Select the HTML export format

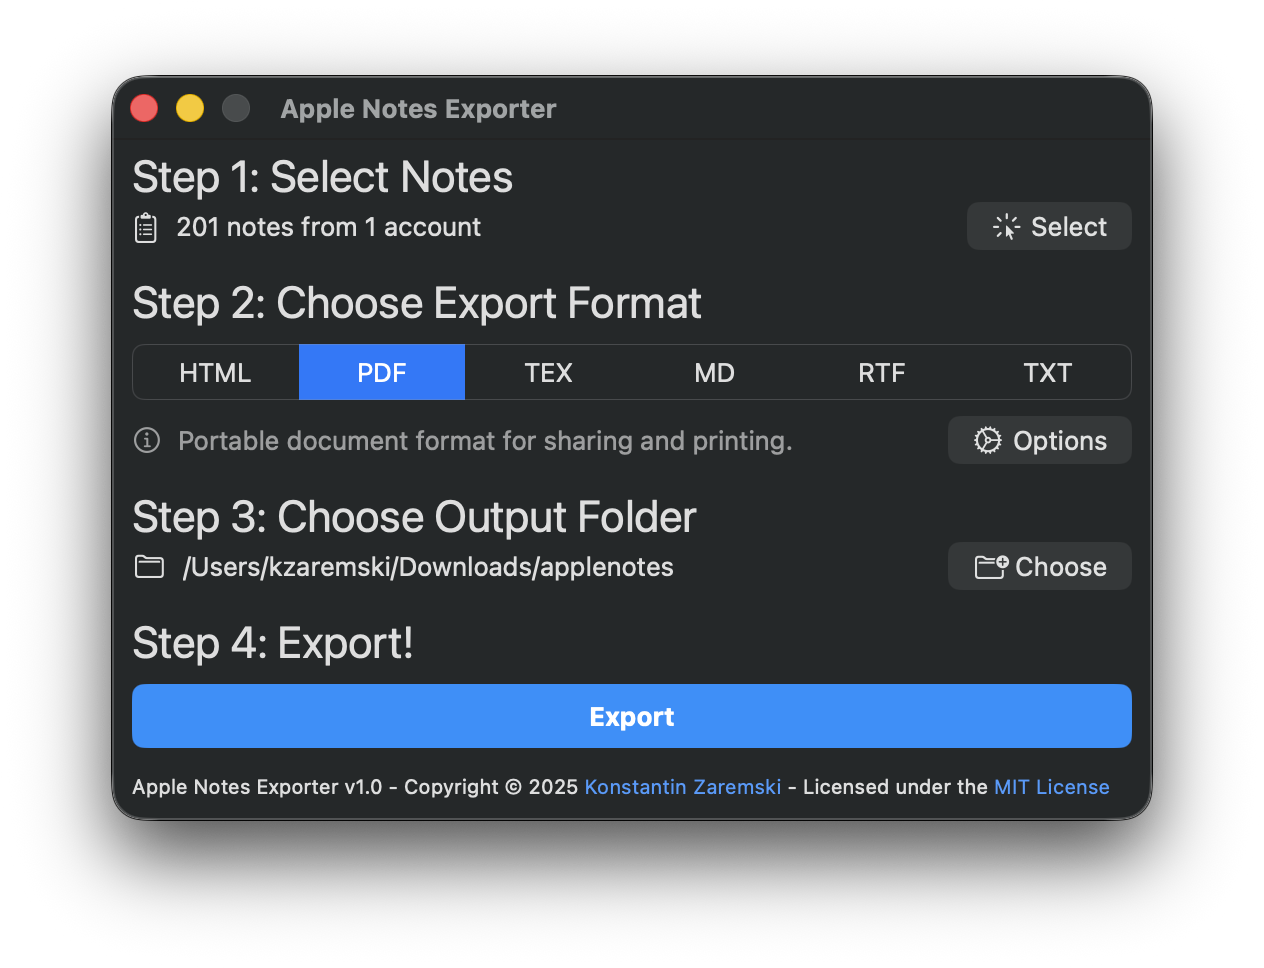coord(215,372)
